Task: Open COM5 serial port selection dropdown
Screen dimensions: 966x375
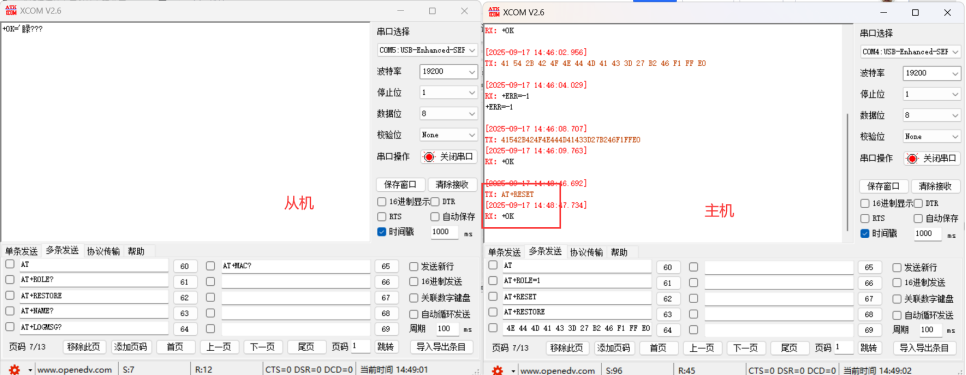Action: (x=428, y=50)
